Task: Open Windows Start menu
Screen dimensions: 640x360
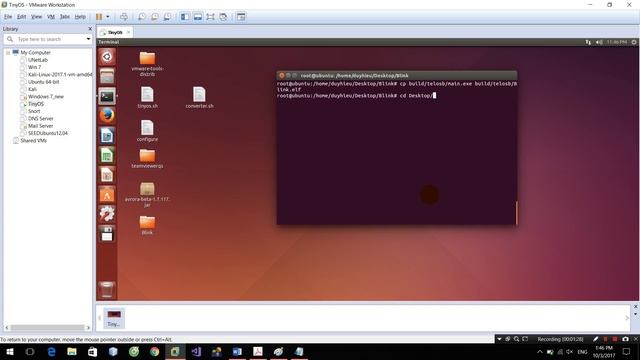Action: coord(10,352)
